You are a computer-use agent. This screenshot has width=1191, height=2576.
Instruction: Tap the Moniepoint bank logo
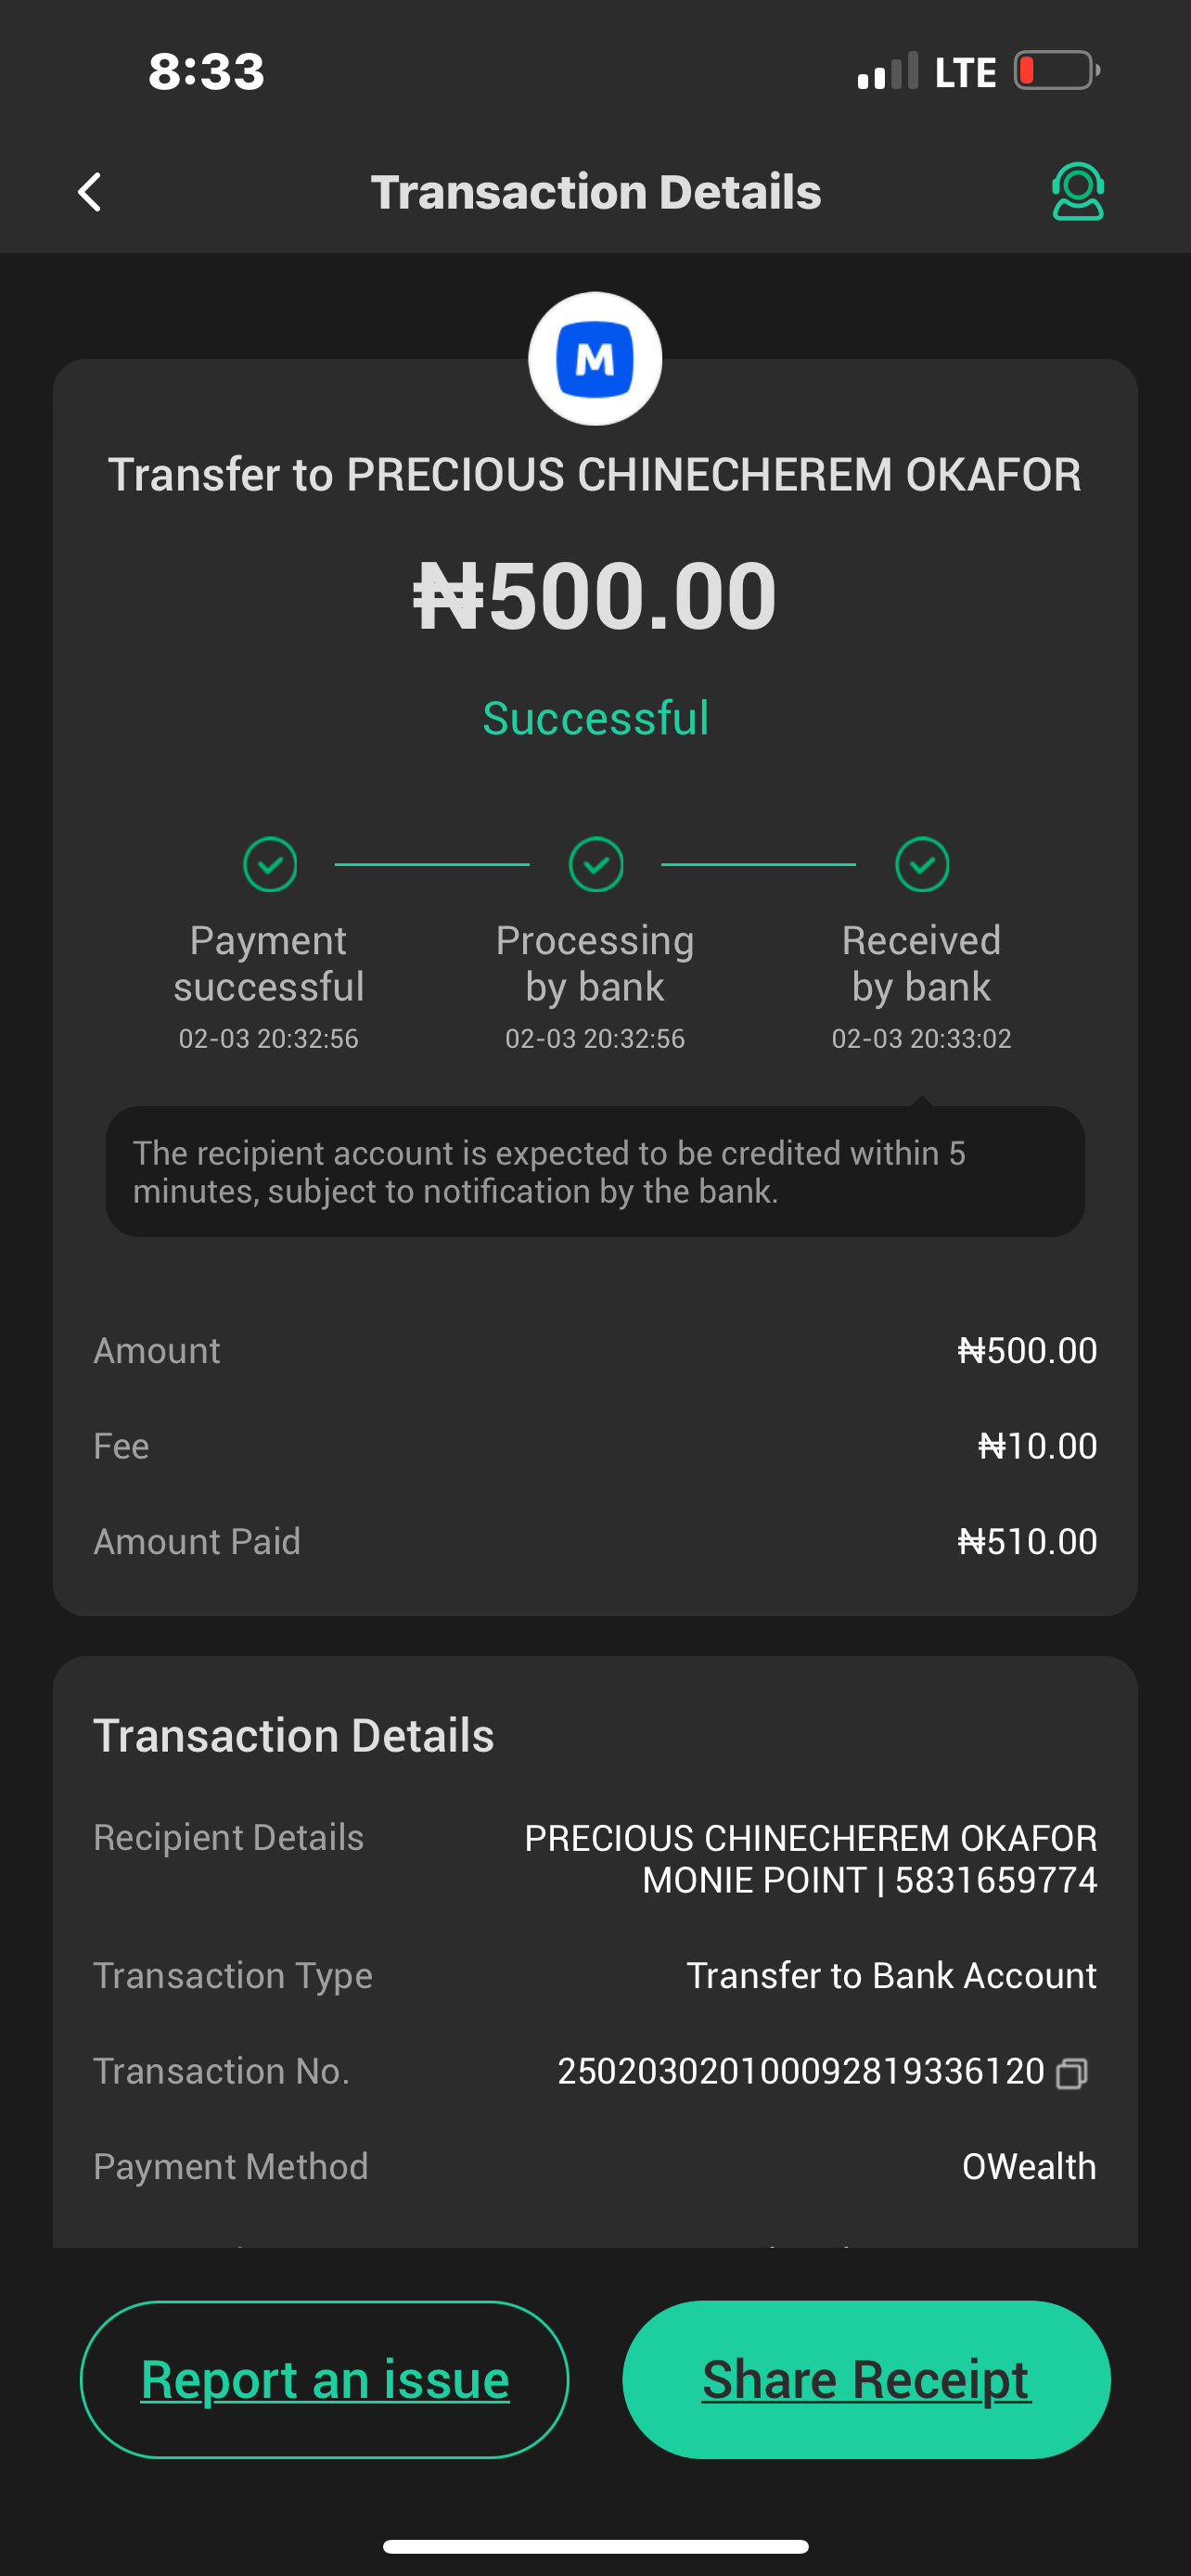pos(595,359)
